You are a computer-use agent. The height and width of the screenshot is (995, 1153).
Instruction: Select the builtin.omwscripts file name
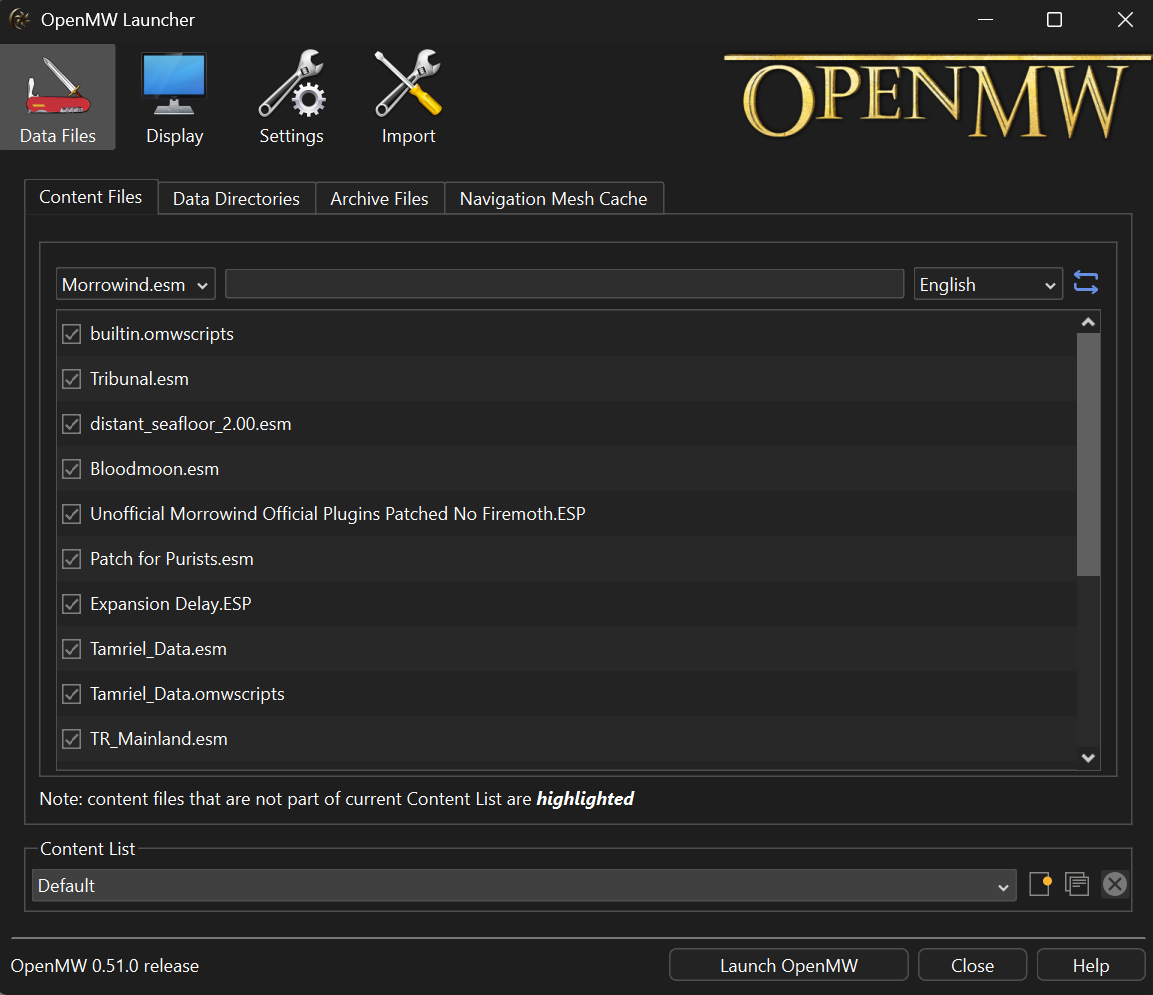(162, 334)
